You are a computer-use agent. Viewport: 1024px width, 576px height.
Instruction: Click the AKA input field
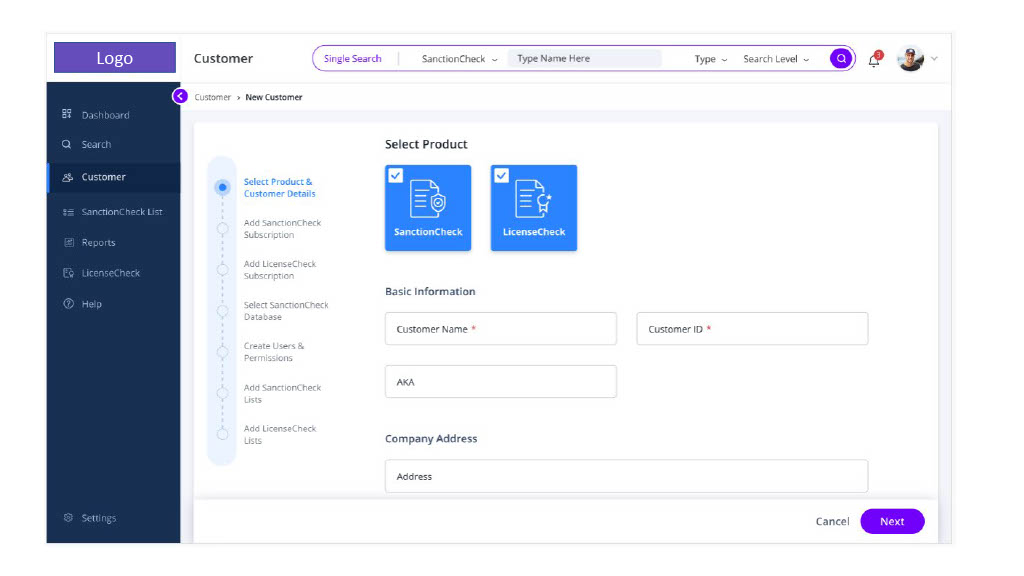point(500,381)
